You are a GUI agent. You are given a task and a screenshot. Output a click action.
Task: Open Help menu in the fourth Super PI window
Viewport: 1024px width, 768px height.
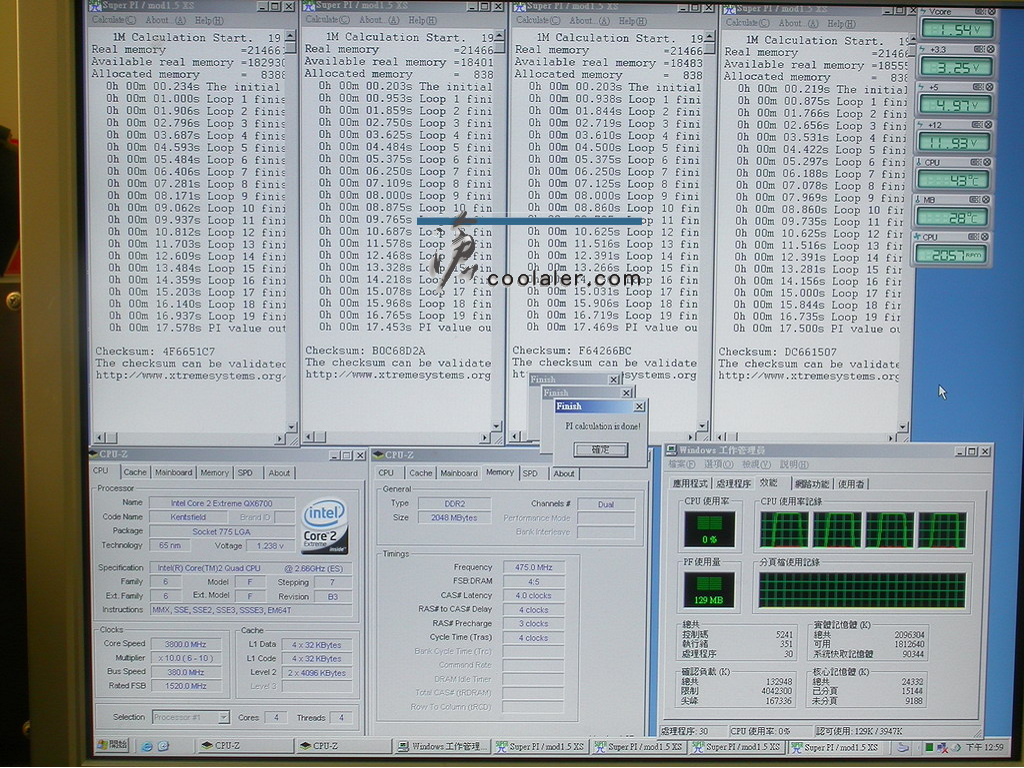click(x=841, y=24)
